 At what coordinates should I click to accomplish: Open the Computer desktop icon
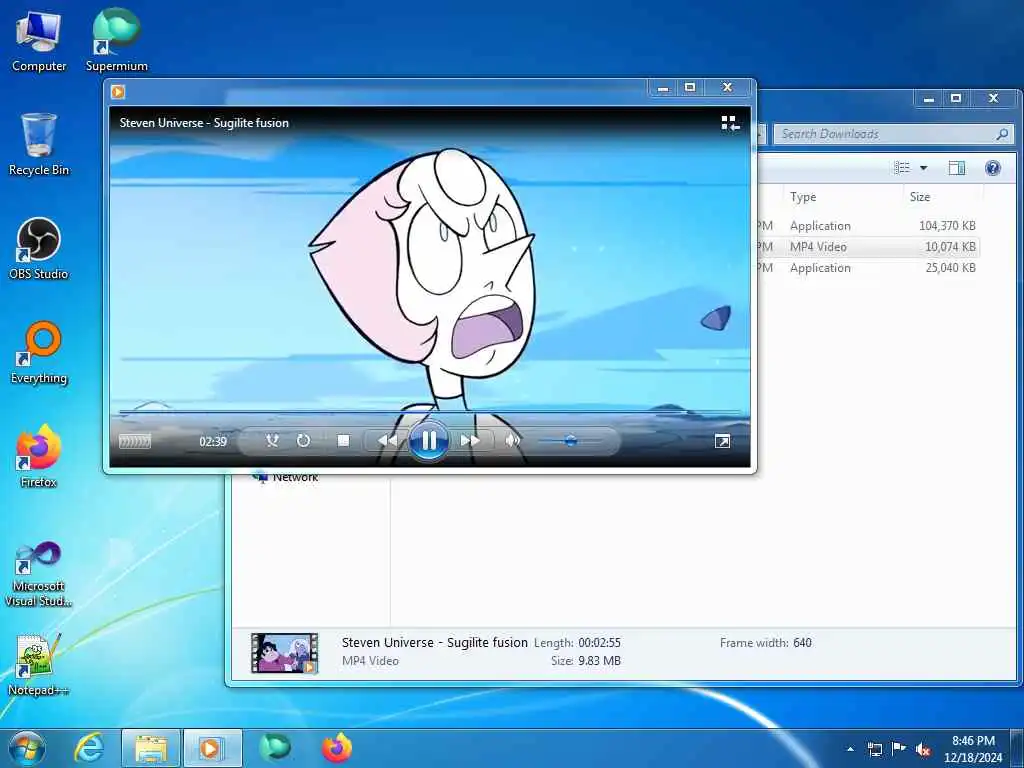[x=39, y=41]
